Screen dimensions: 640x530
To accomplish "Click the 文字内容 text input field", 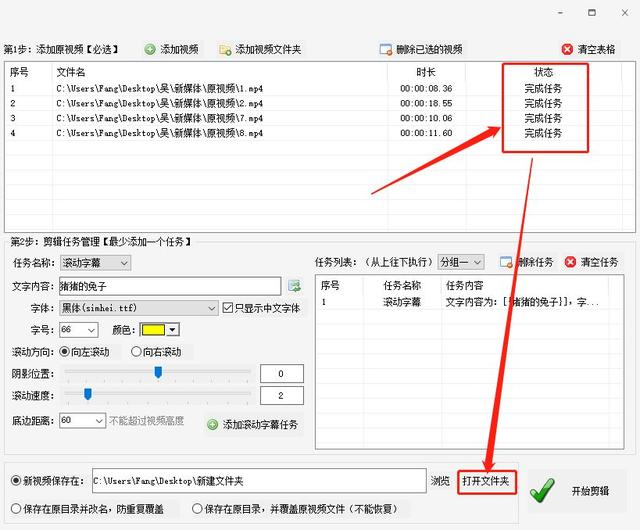I will point(170,287).
